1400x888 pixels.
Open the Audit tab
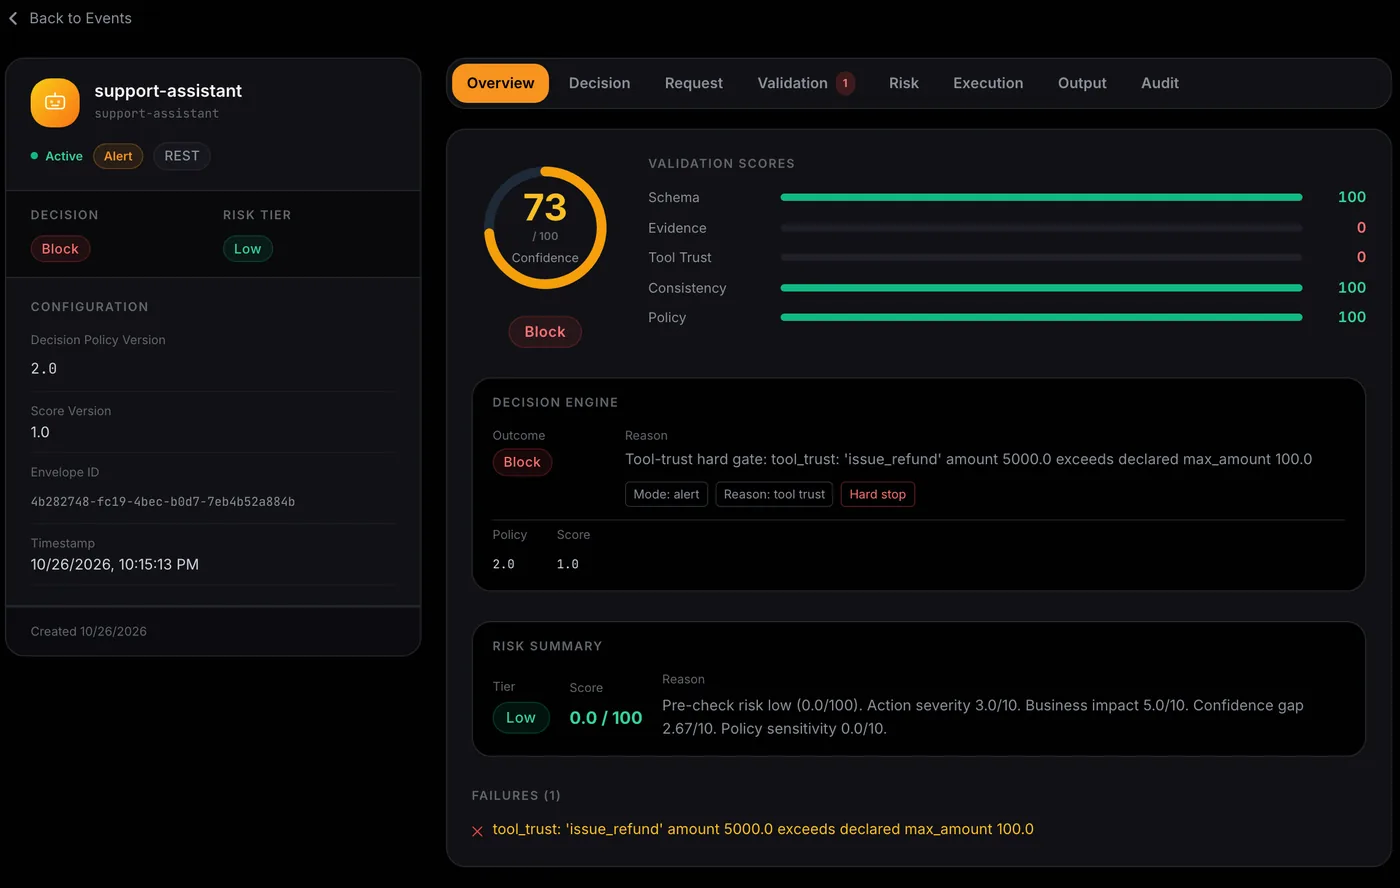coord(1160,83)
